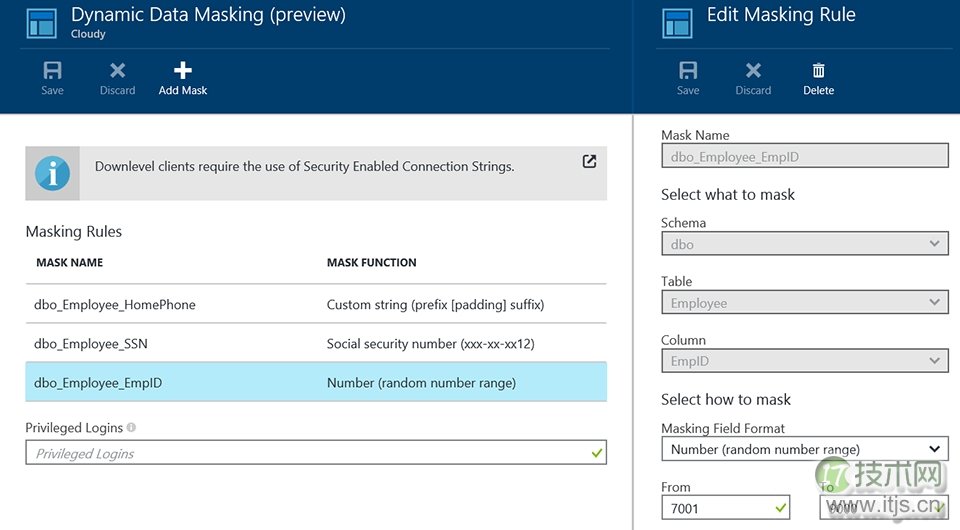Open the Table dropdown showing Employee

[804, 302]
